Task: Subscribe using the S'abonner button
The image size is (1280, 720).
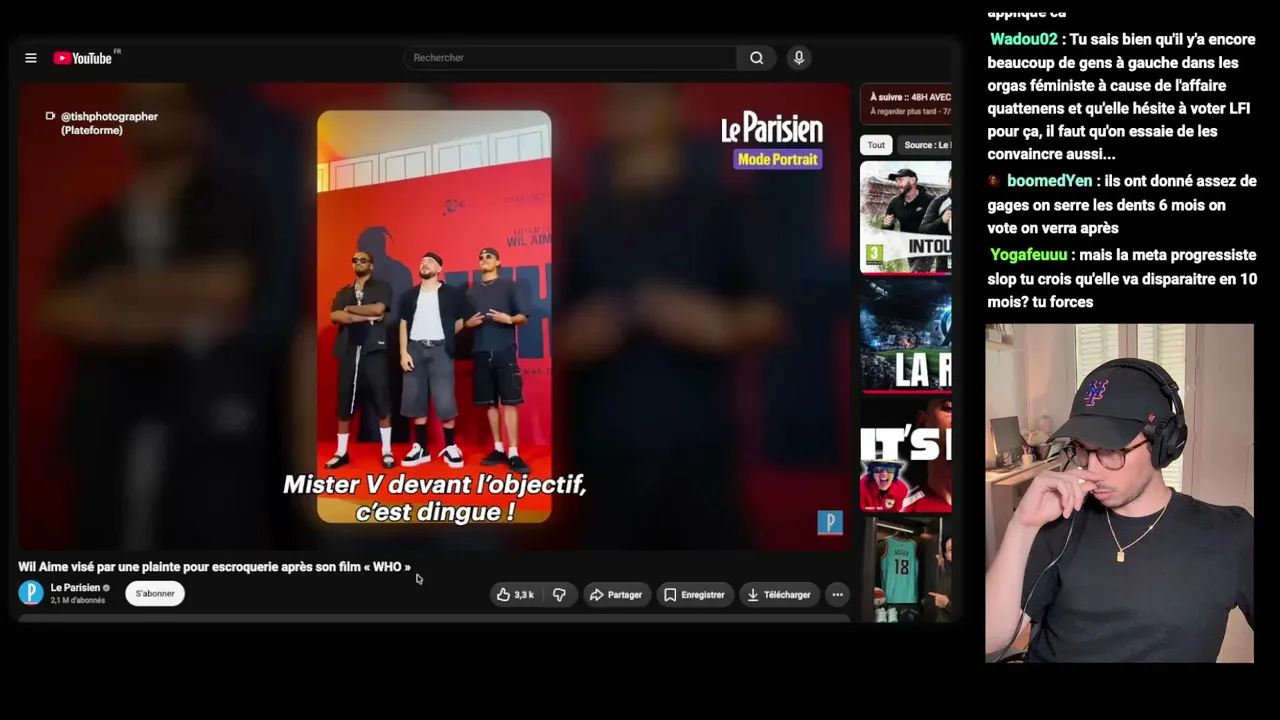Action: coord(155,594)
